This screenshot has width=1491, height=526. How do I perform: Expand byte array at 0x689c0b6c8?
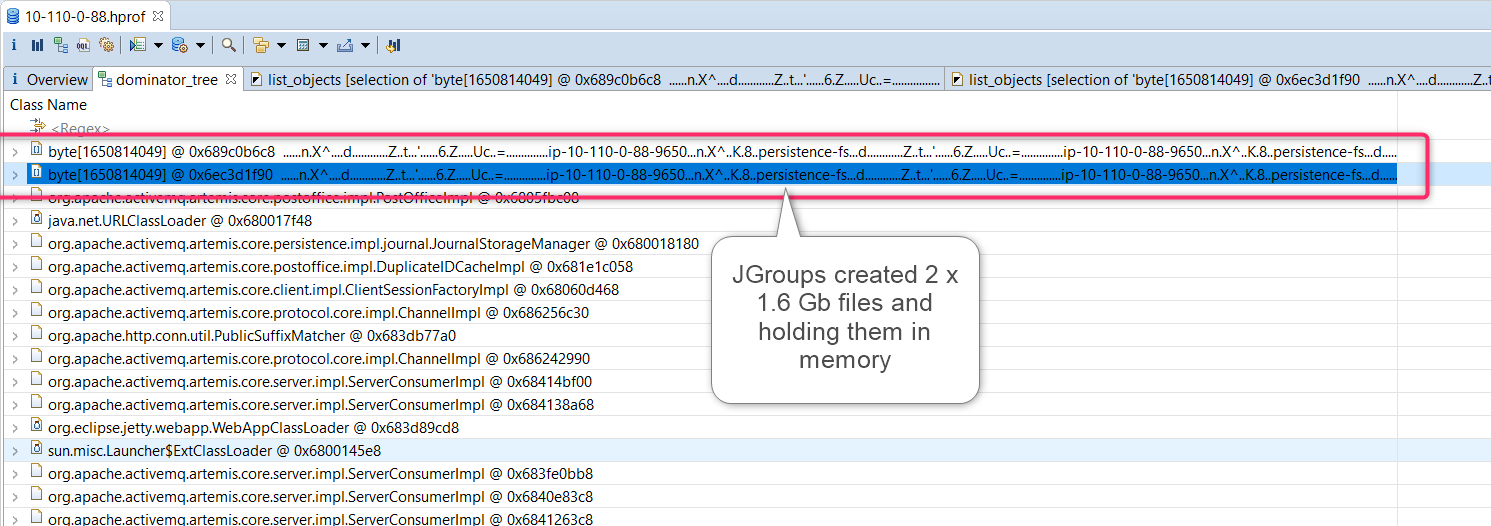point(14,152)
